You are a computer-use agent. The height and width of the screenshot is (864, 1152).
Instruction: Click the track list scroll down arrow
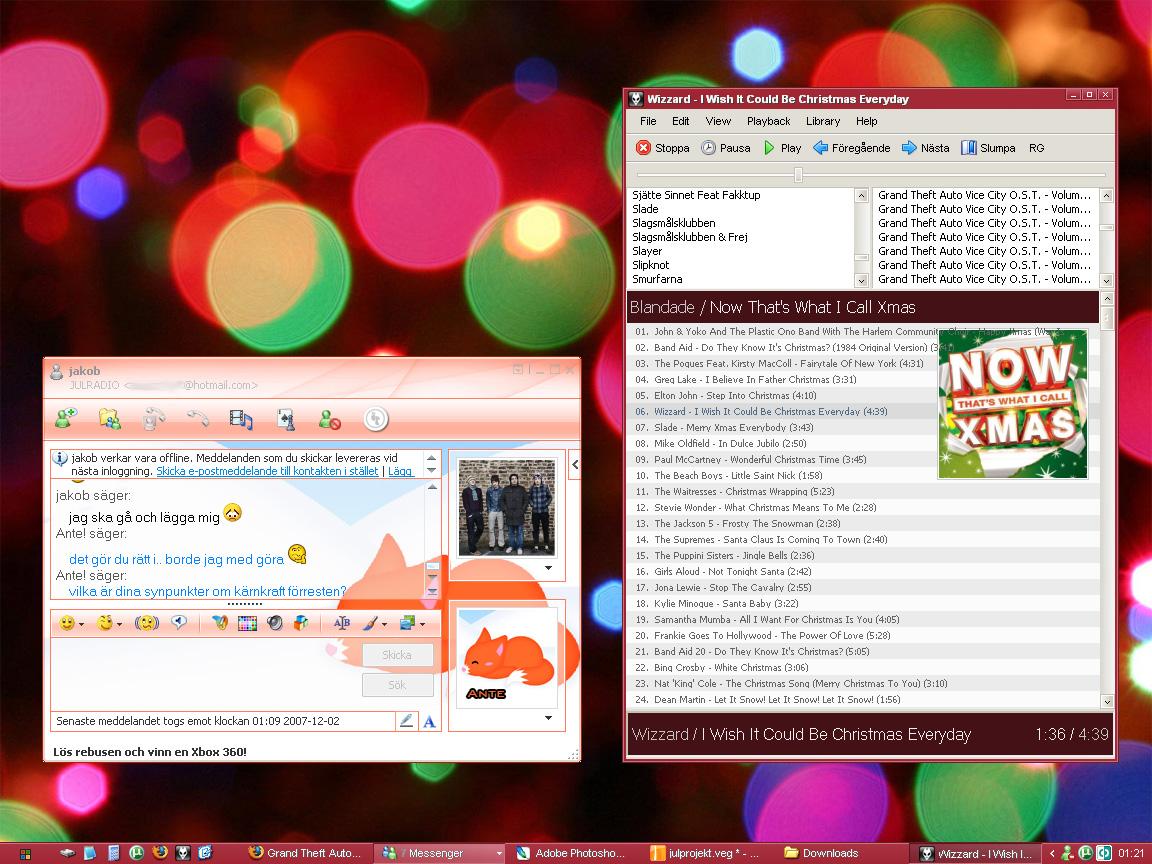1107,702
